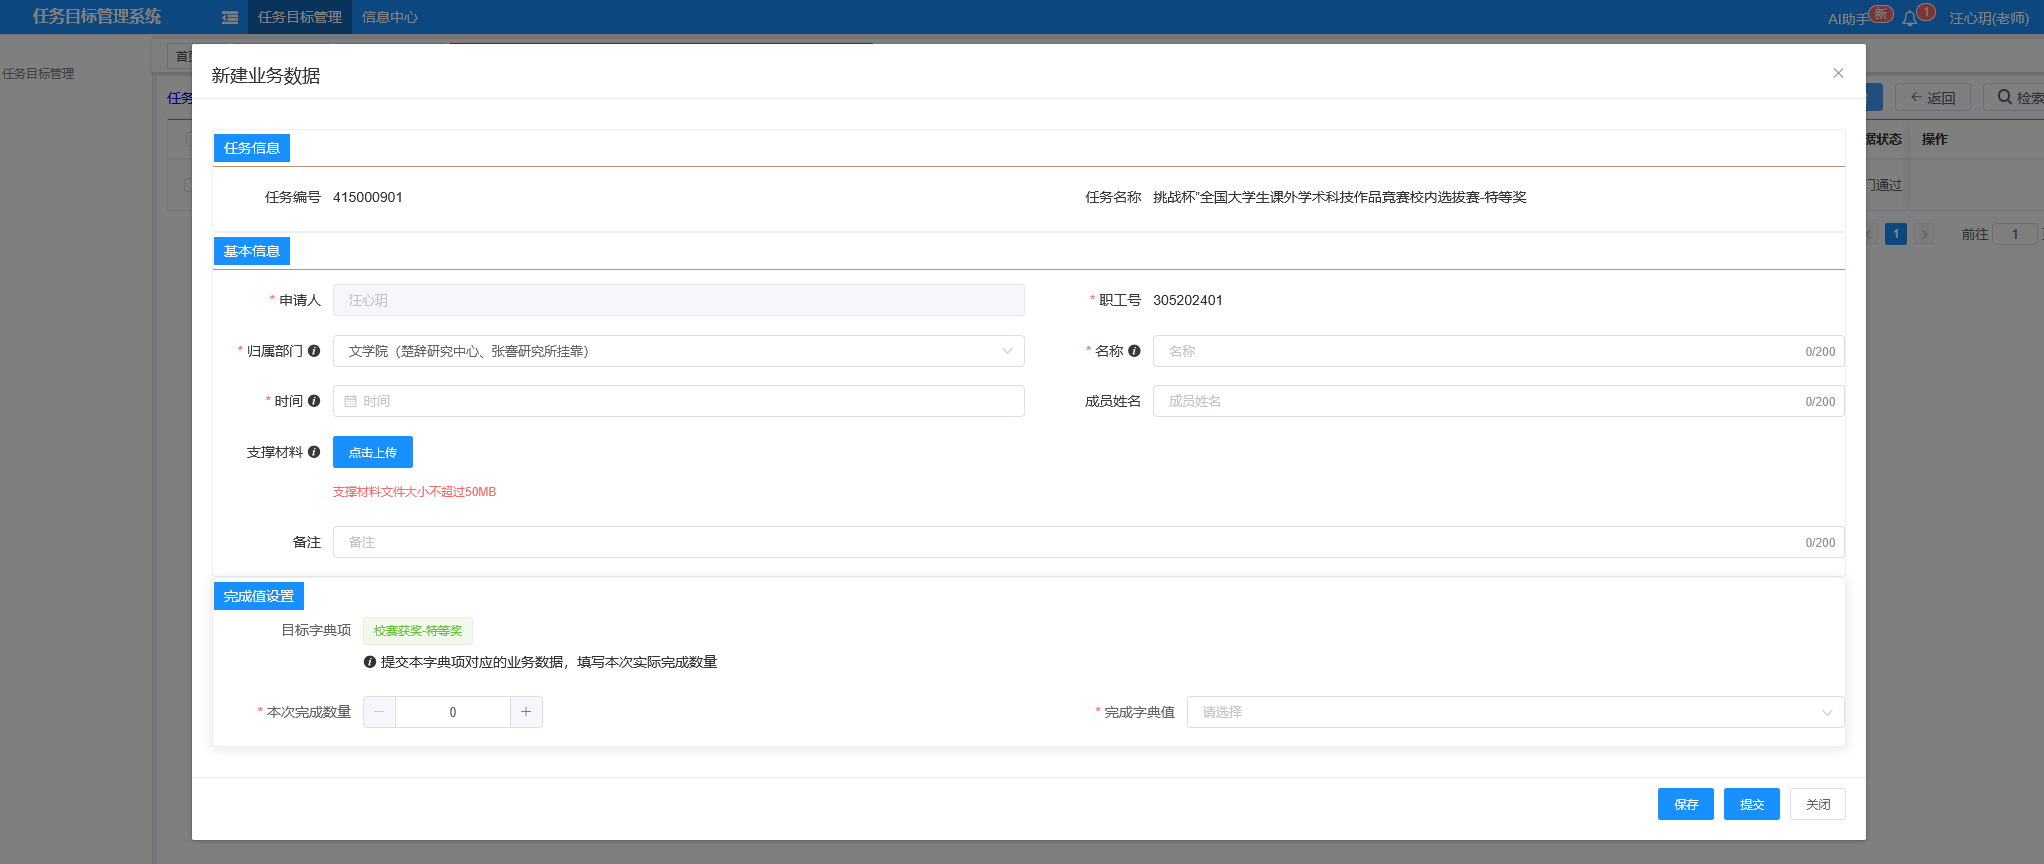The height and width of the screenshot is (864, 2044).
Task: Go to page 1 in pagination
Action: (1896, 234)
